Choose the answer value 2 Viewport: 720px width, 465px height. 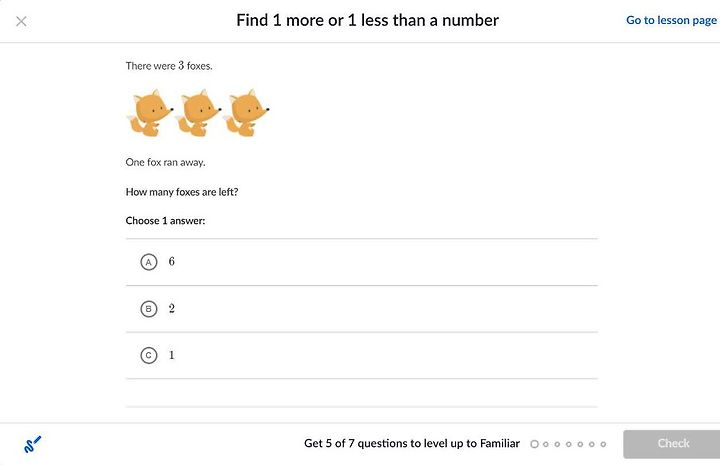point(171,308)
